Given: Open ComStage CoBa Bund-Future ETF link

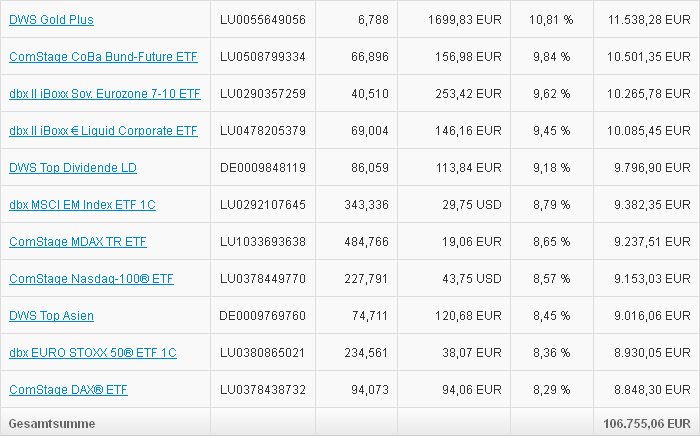Looking at the screenshot, I should [x=103, y=57].
